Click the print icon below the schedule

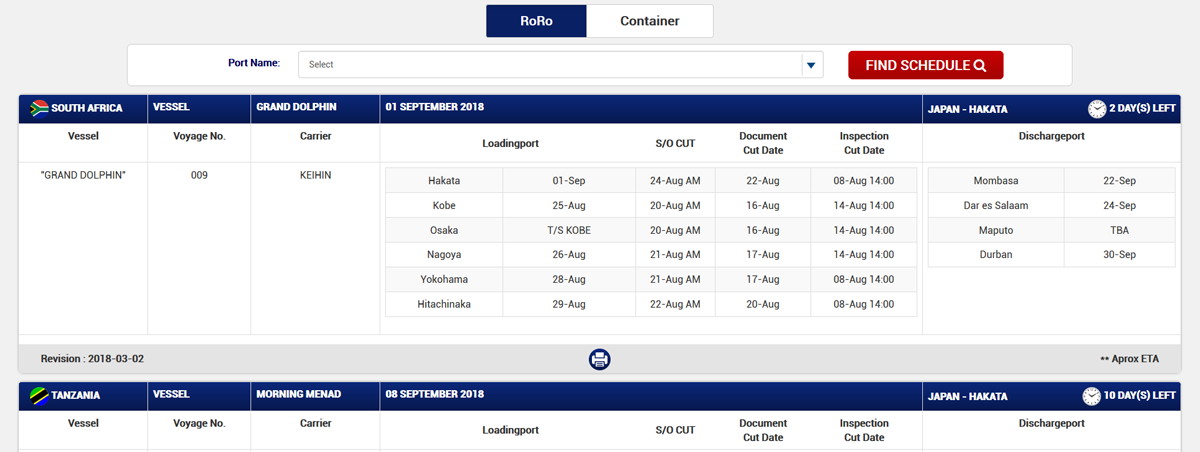click(x=599, y=359)
